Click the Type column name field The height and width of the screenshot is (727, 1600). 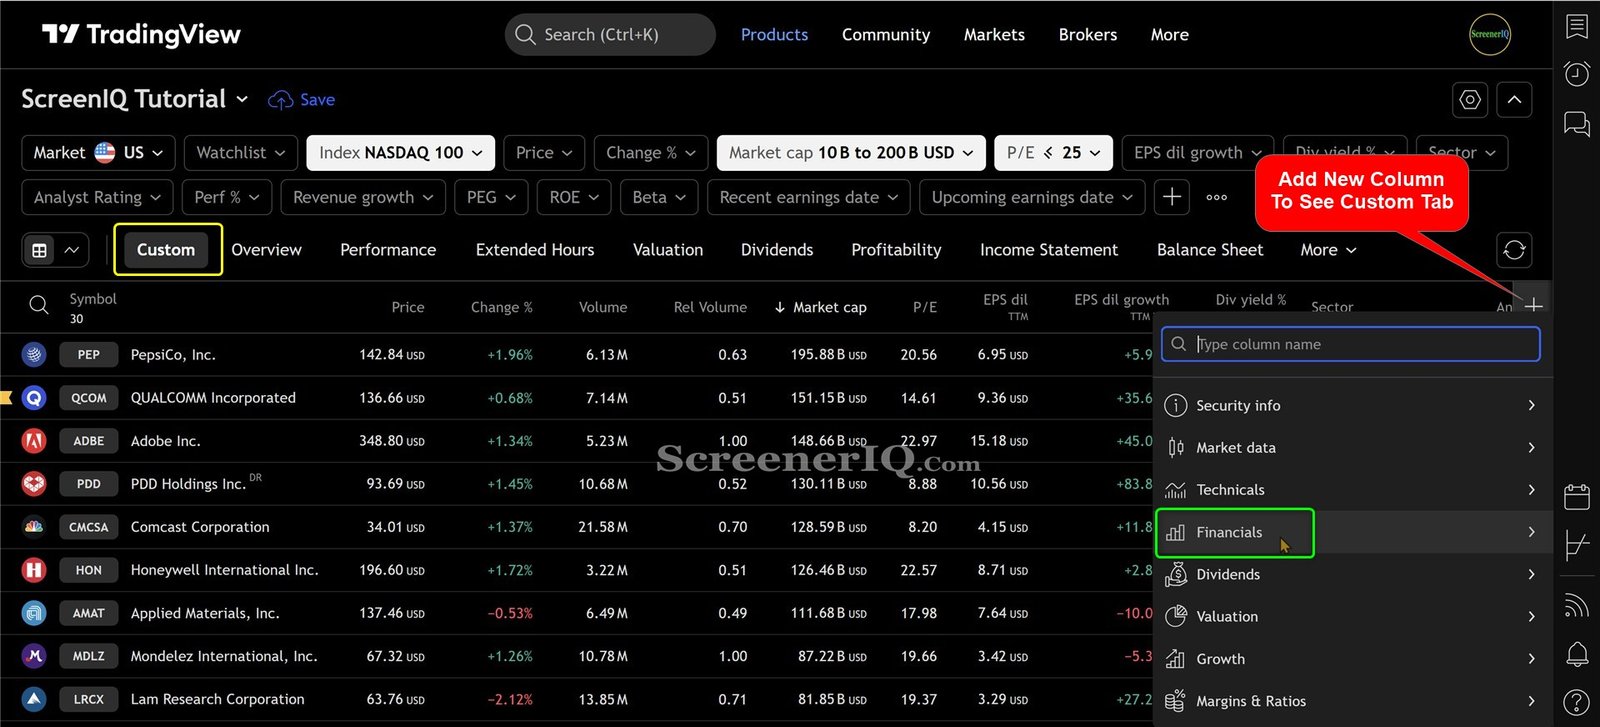click(x=1351, y=344)
